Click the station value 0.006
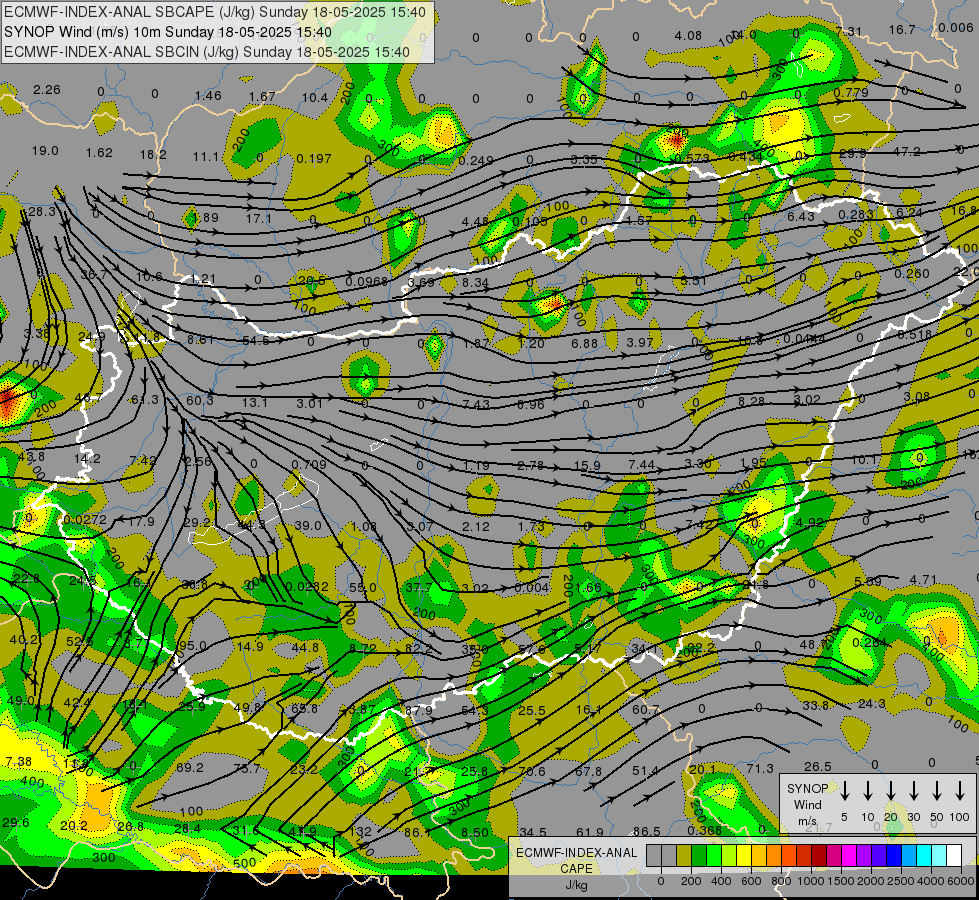This screenshot has width=979, height=900. 955,28
